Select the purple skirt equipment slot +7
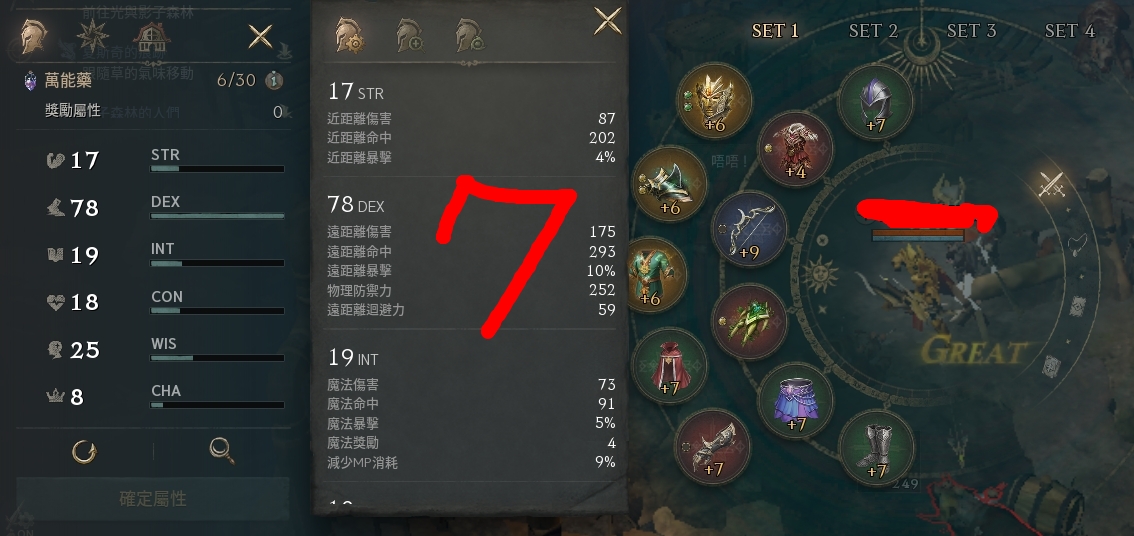 click(796, 400)
